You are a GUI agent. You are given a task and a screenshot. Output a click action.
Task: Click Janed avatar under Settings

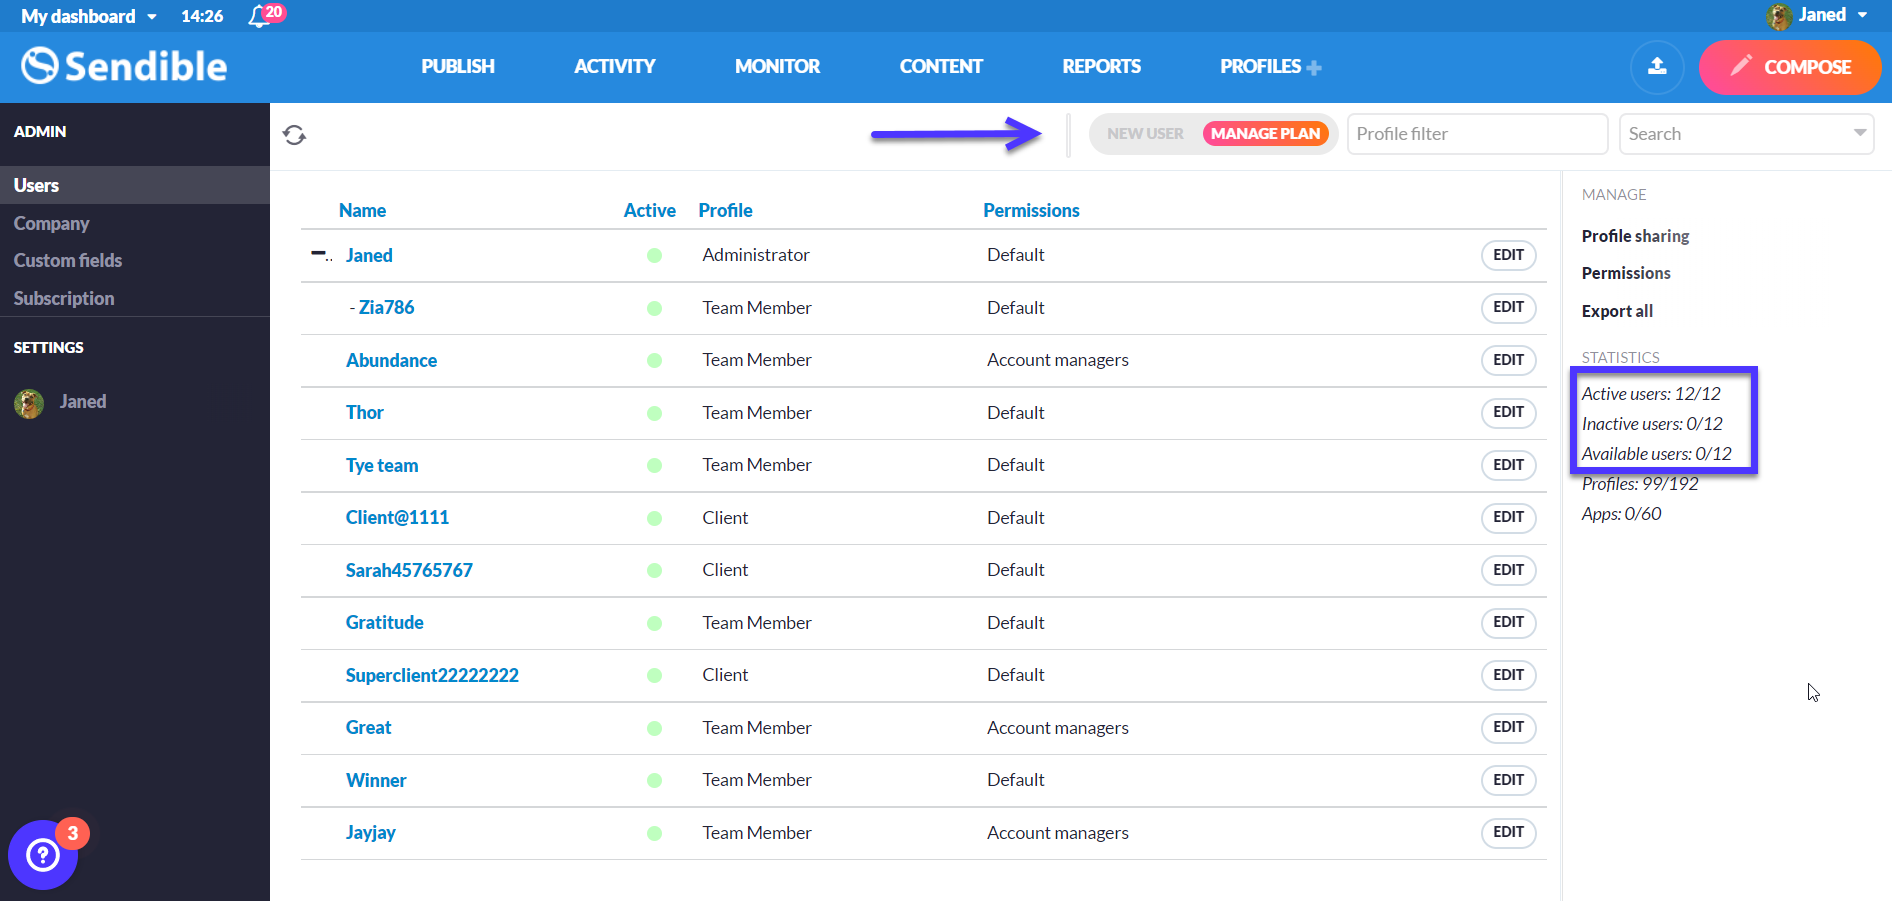pos(29,403)
